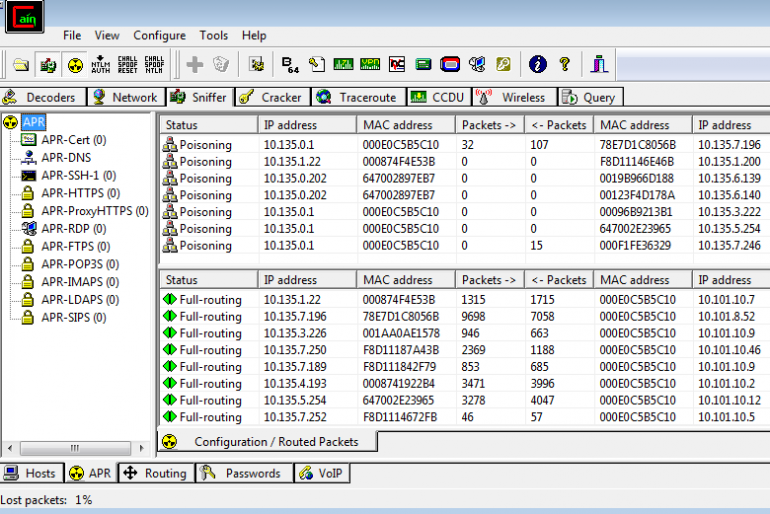Open the Routing bottom tab
The width and height of the screenshot is (770, 514).
pos(156,473)
